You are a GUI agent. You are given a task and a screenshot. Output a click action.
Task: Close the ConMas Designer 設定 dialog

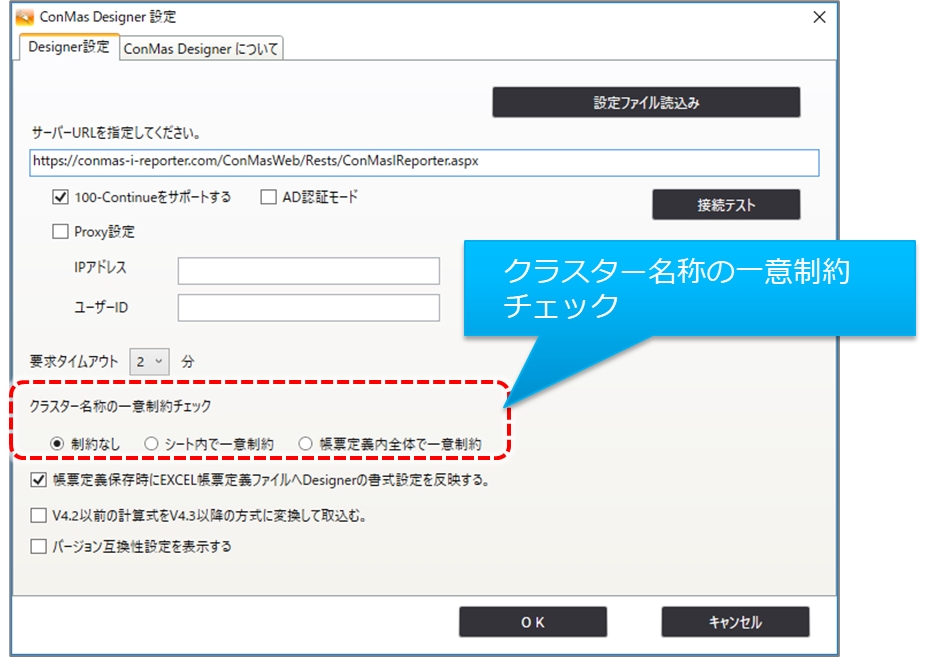pyautogui.click(x=819, y=17)
